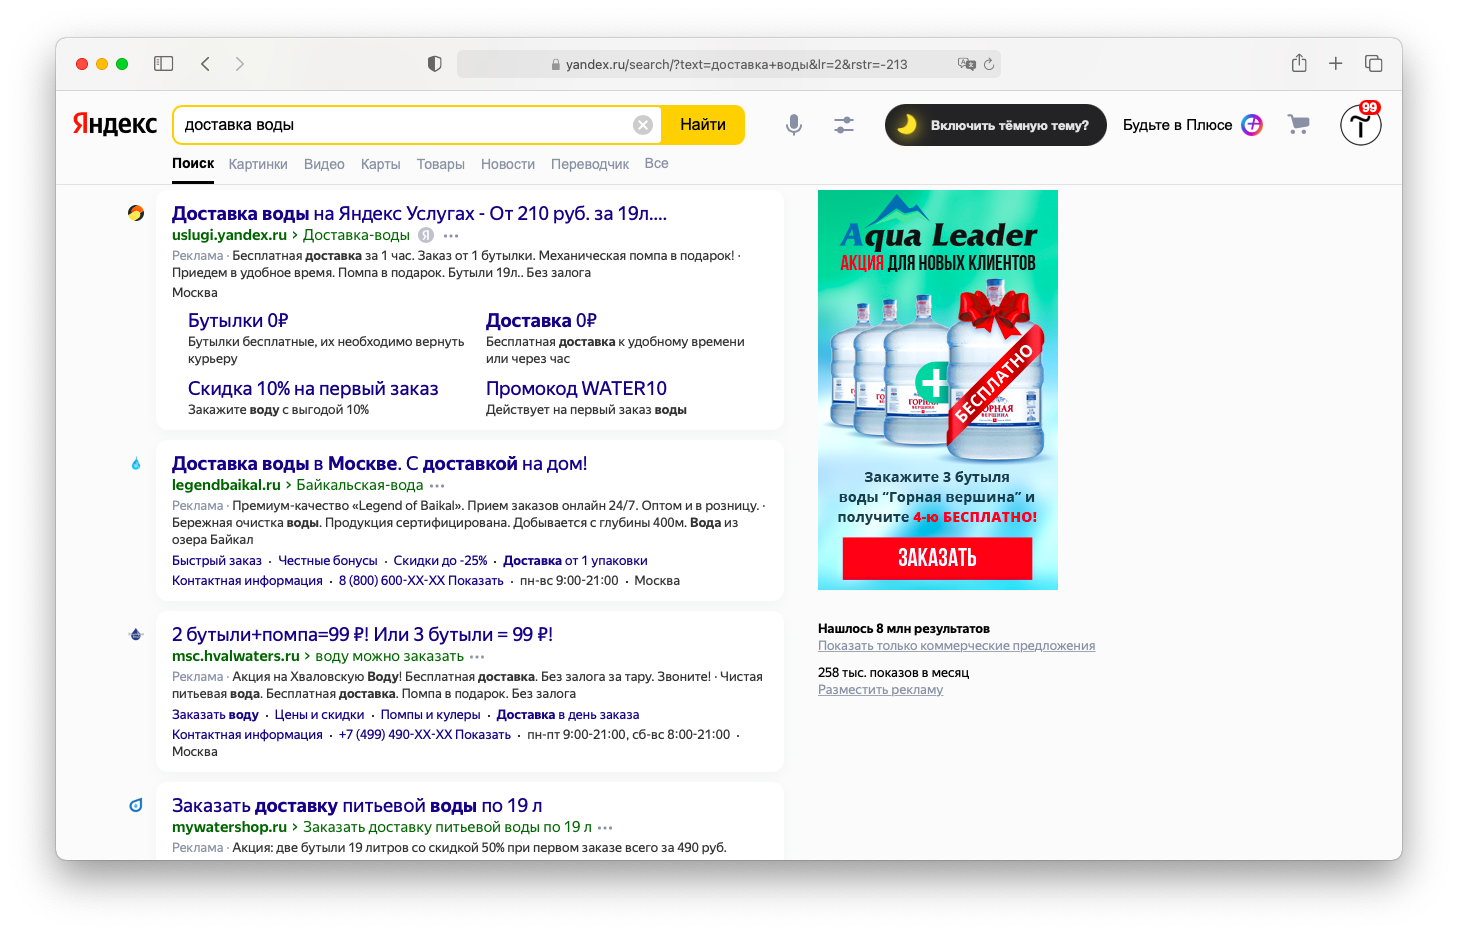Image resolution: width=1458 pixels, height=934 pixels.
Task: Open the shopping cart icon
Action: 1298,124
